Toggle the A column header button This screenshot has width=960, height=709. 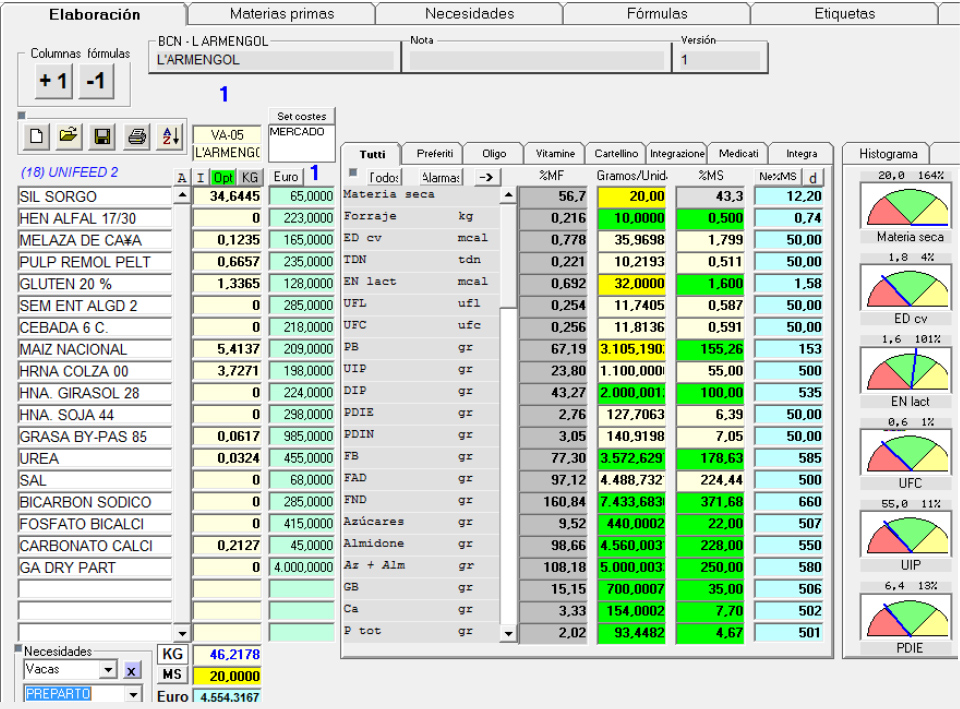[x=182, y=177]
